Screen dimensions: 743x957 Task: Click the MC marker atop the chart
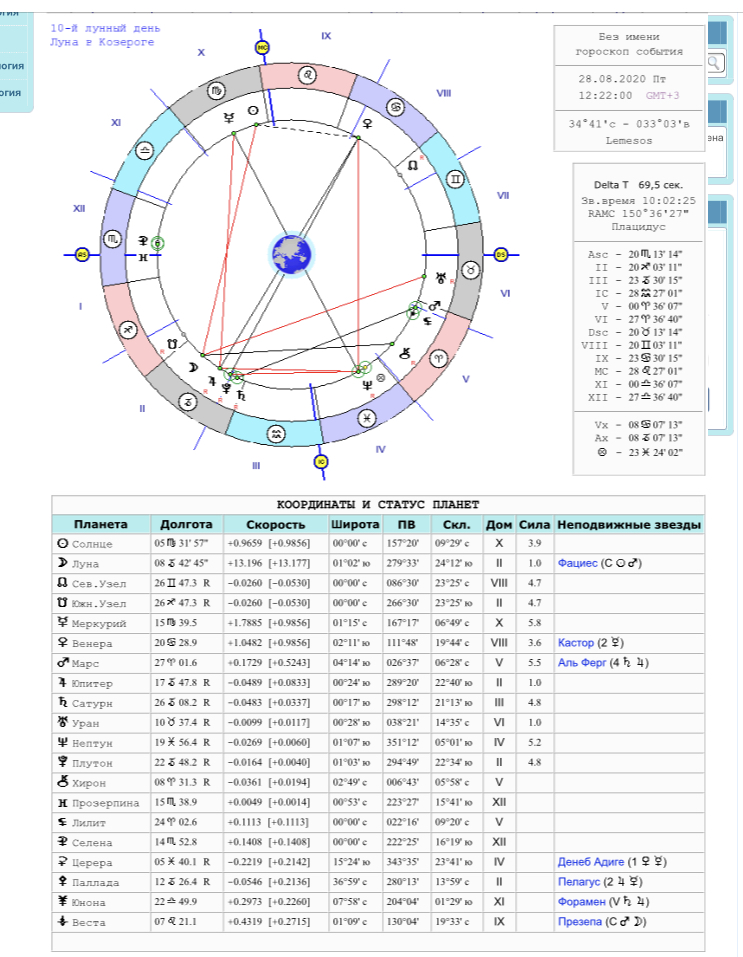pyautogui.click(x=264, y=47)
